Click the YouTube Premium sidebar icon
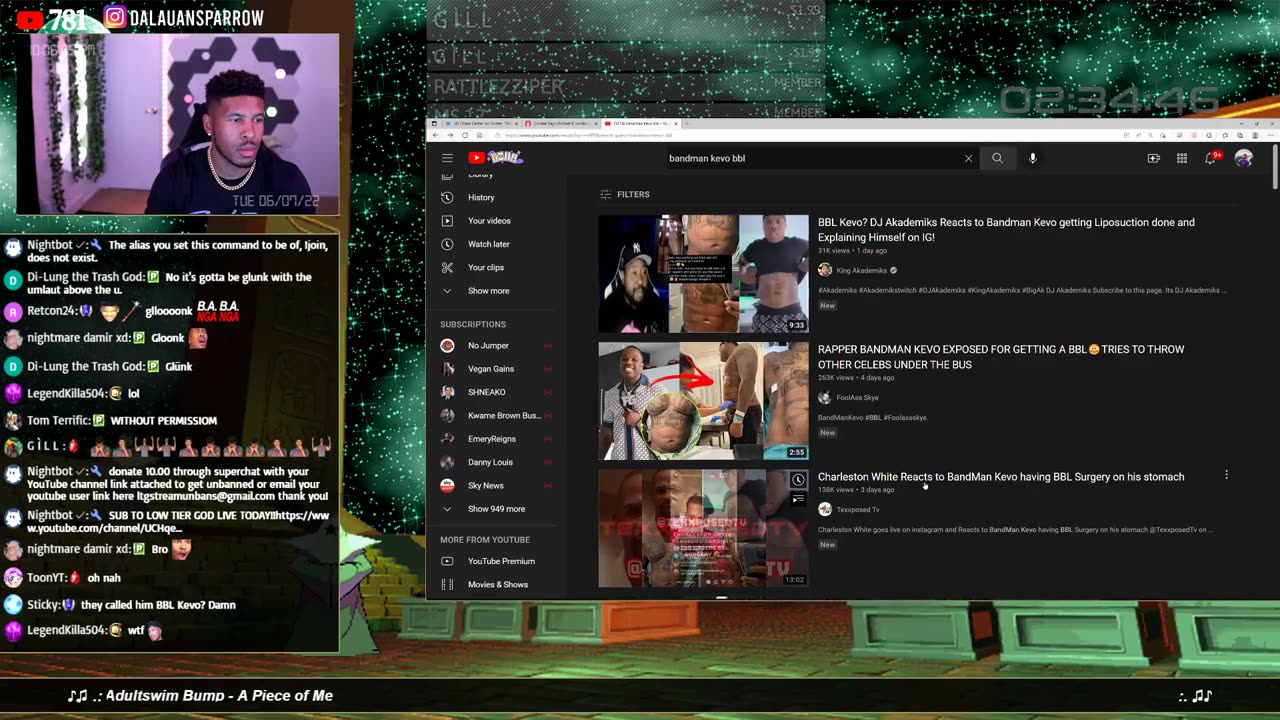The height and width of the screenshot is (720, 1280). tap(447, 561)
